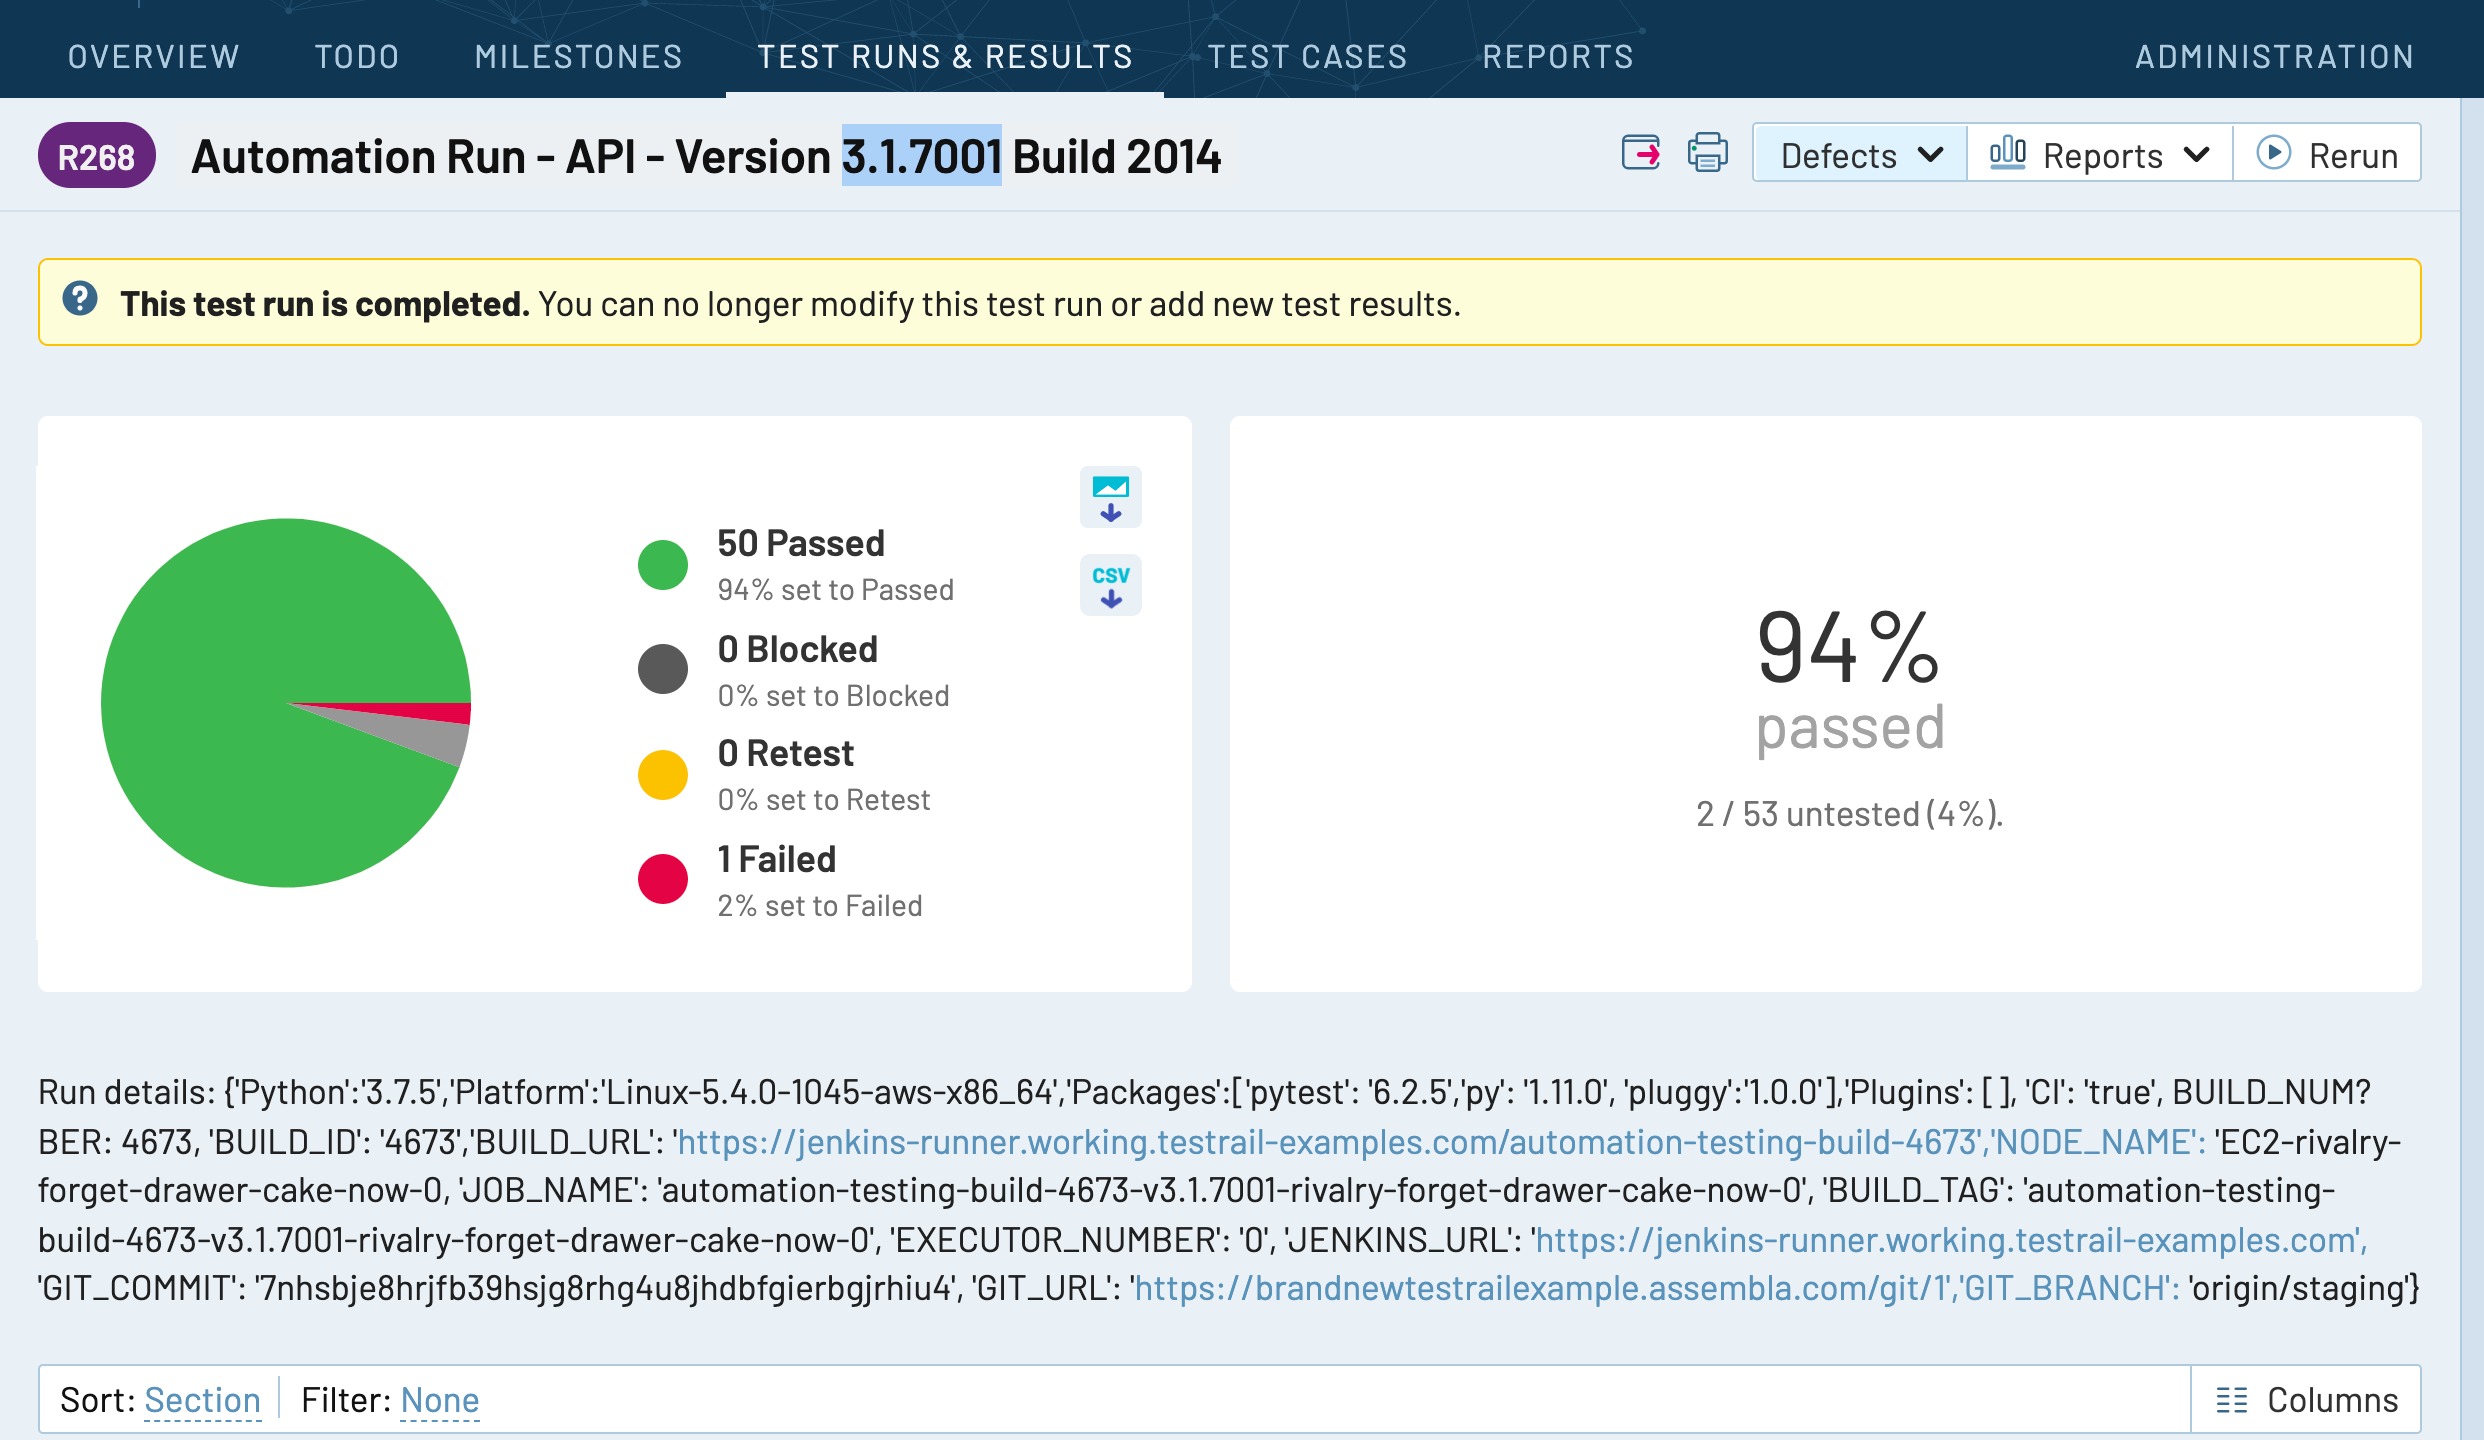This screenshot has width=2484, height=1440.
Task: Download the chart as image
Action: (1111, 497)
